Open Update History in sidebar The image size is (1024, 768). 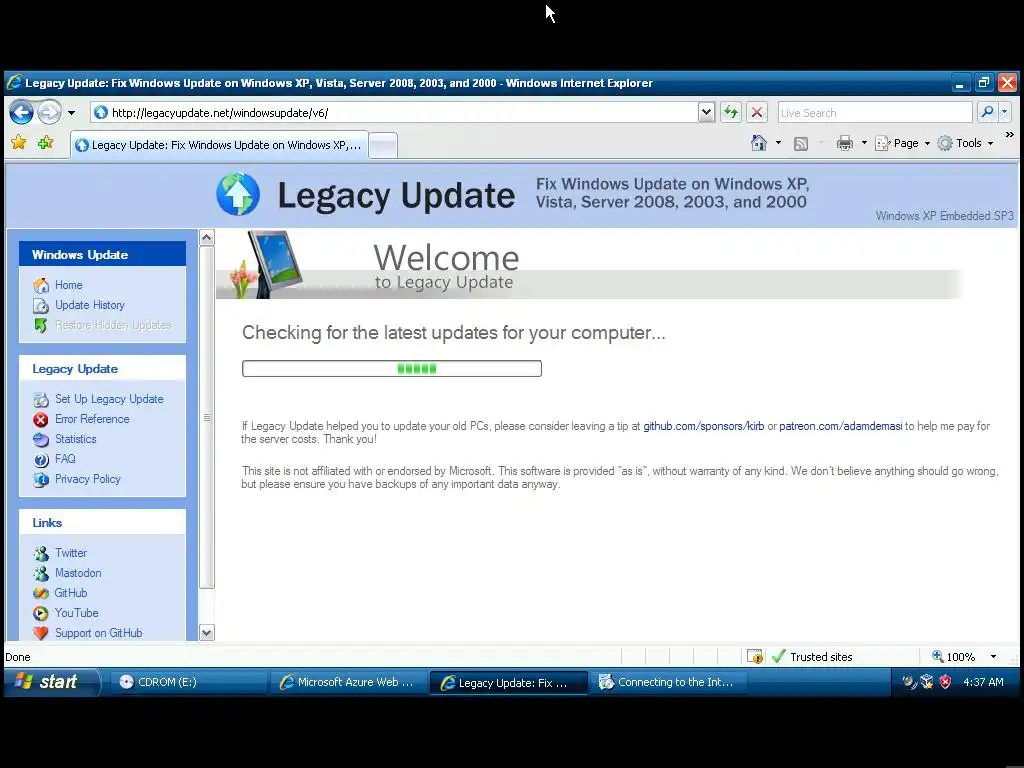click(89, 305)
